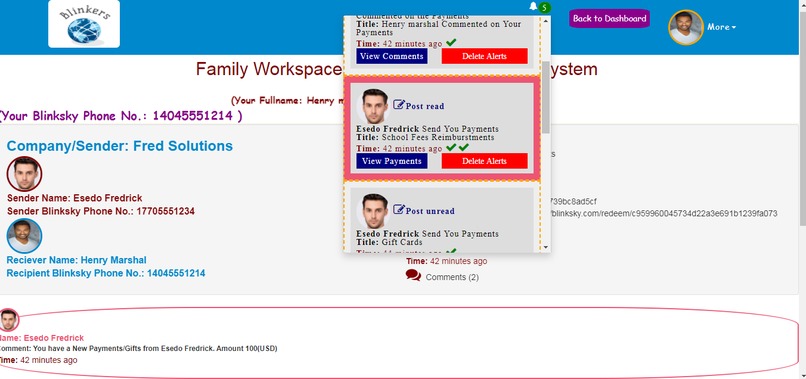This screenshot has height=379, width=806.
Task: Click the commenter avatar in comment box
Action: coord(9,320)
